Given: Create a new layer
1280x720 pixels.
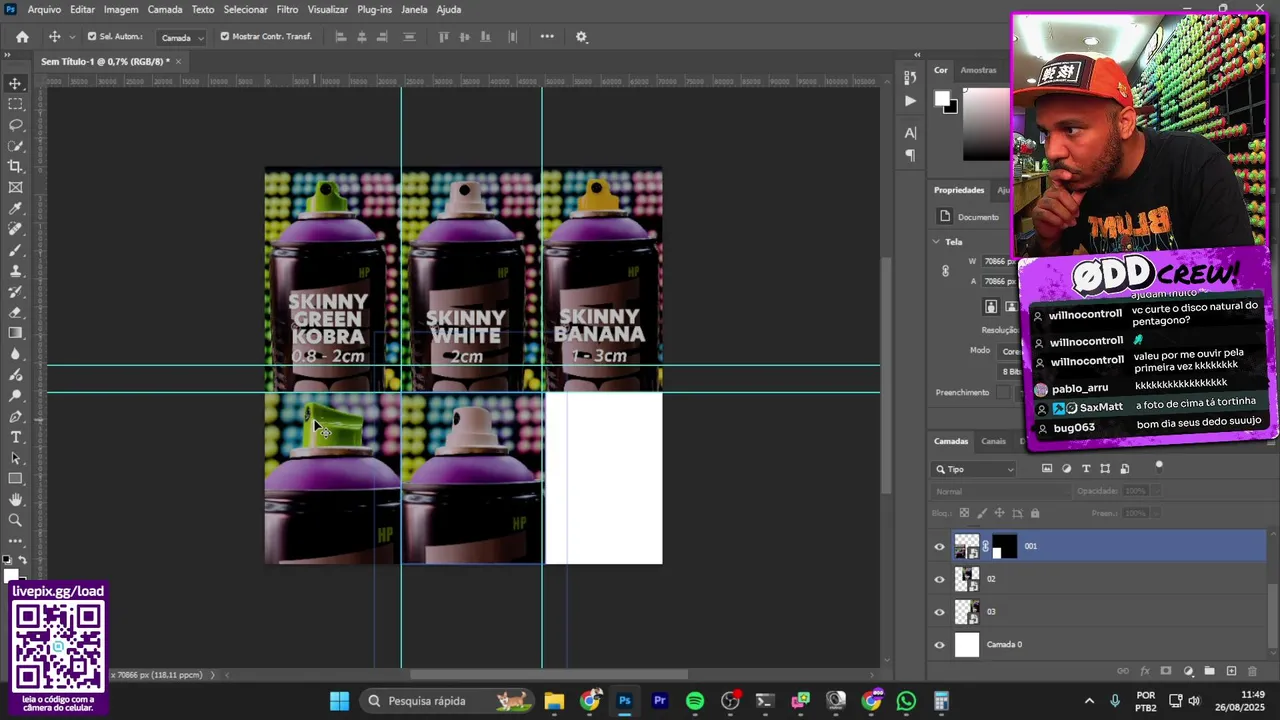Looking at the screenshot, I should pos(1231,671).
